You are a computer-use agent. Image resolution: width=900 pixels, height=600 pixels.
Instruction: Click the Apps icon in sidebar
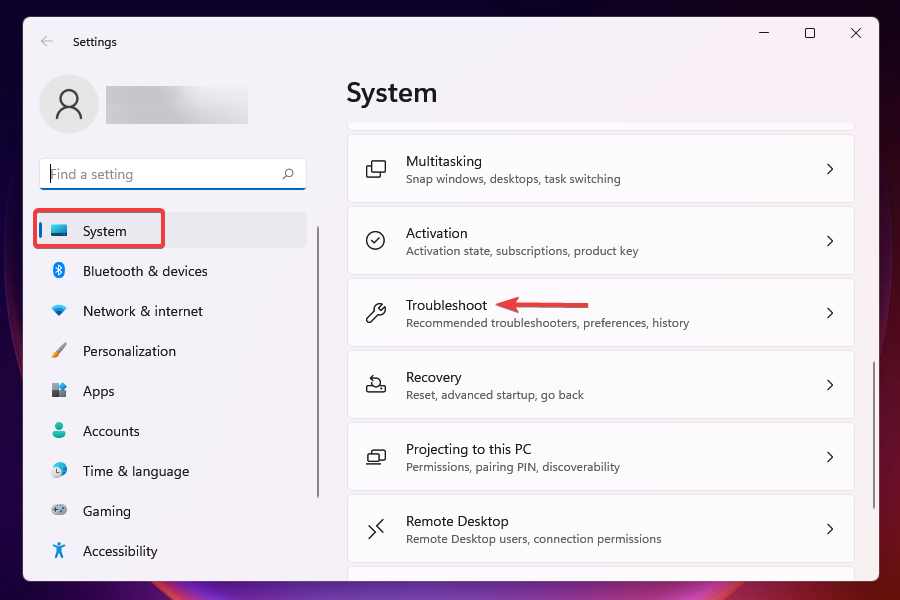pos(59,391)
